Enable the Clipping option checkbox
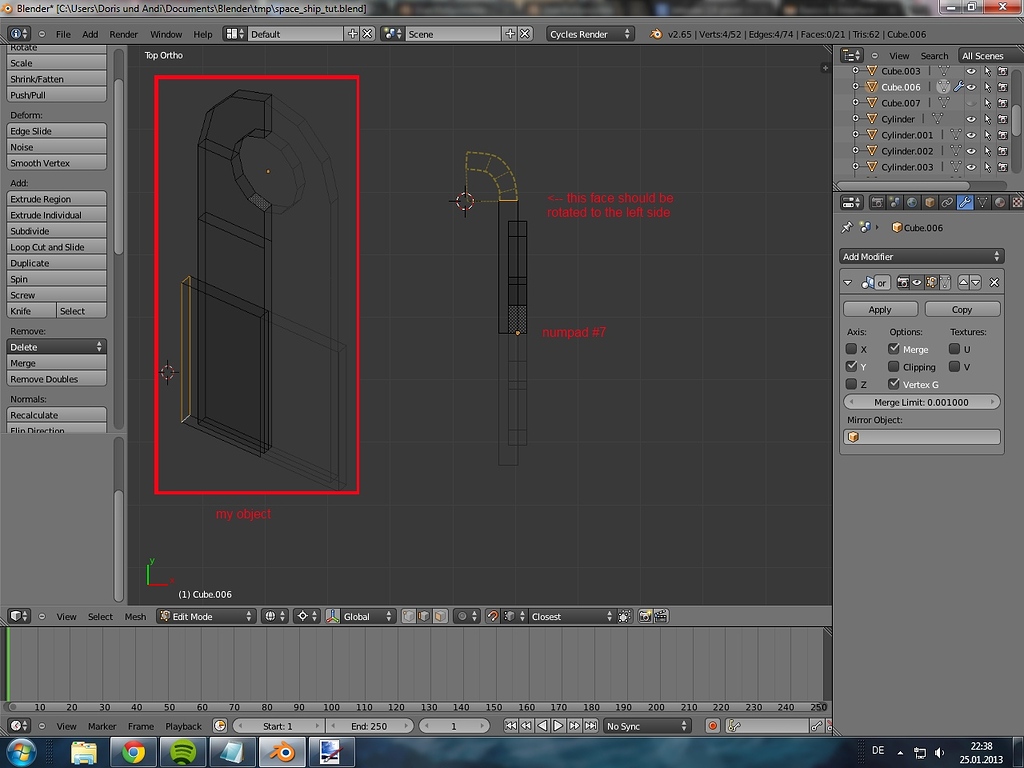The height and width of the screenshot is (768, 1024). 894,366
